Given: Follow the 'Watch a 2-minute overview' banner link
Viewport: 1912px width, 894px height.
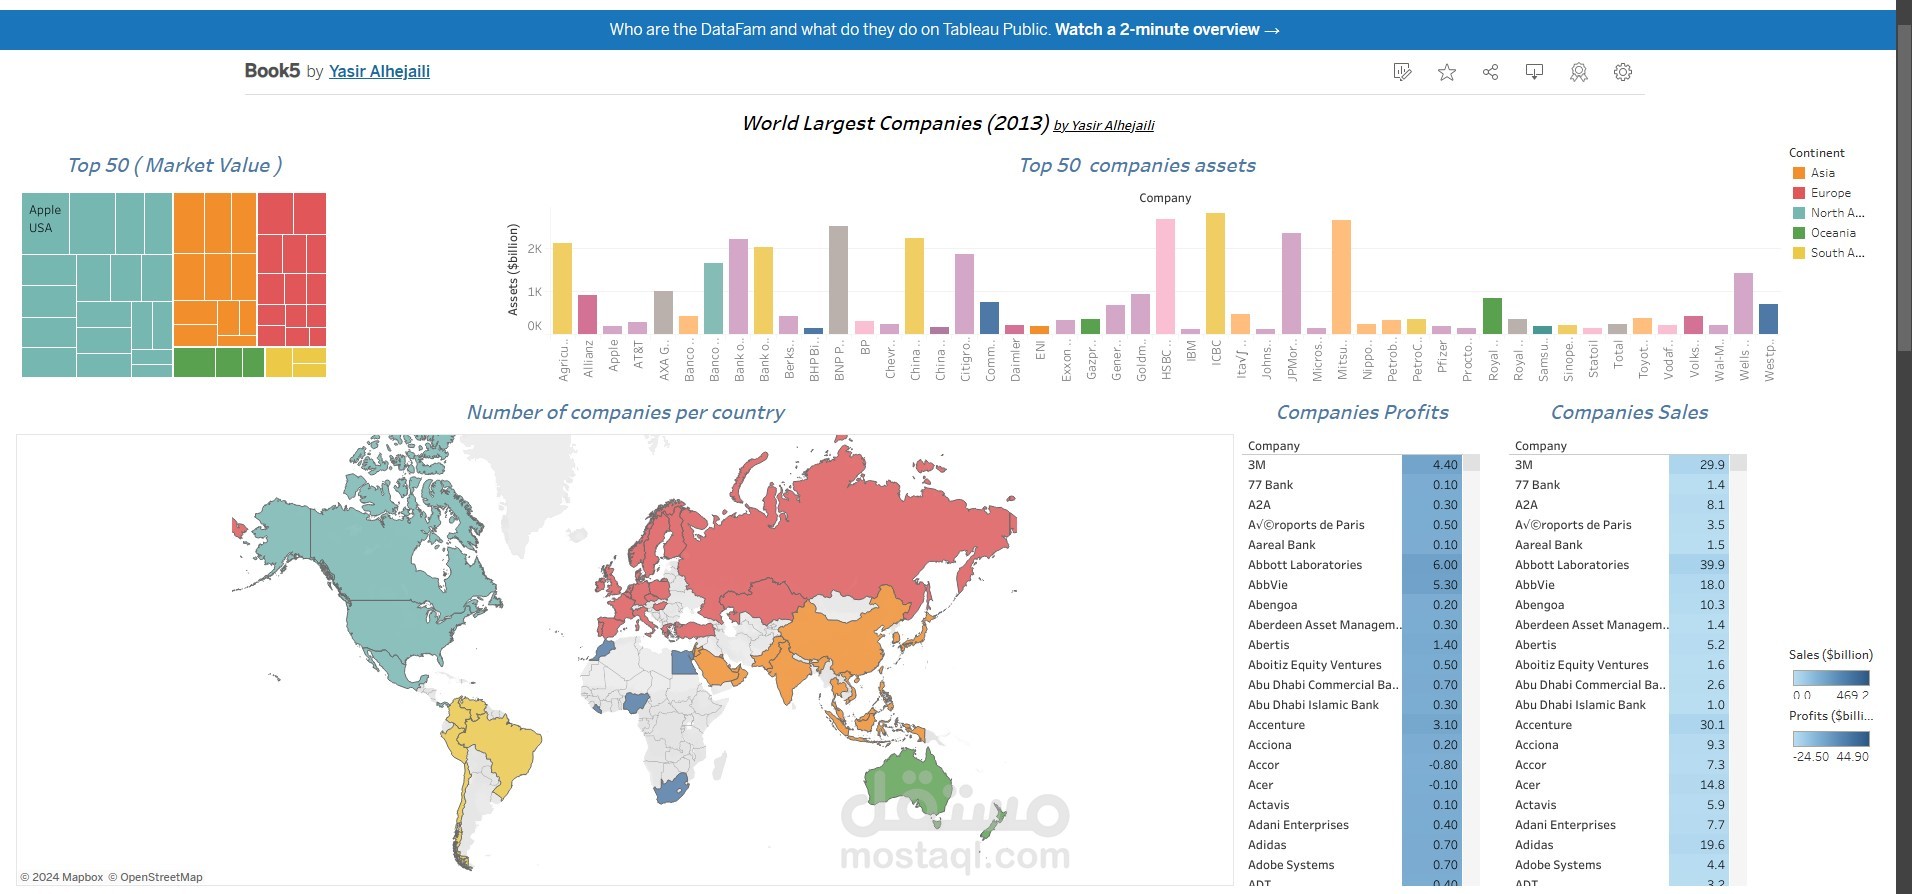Looking at the screenshot, I should [x=1166, y=30].
